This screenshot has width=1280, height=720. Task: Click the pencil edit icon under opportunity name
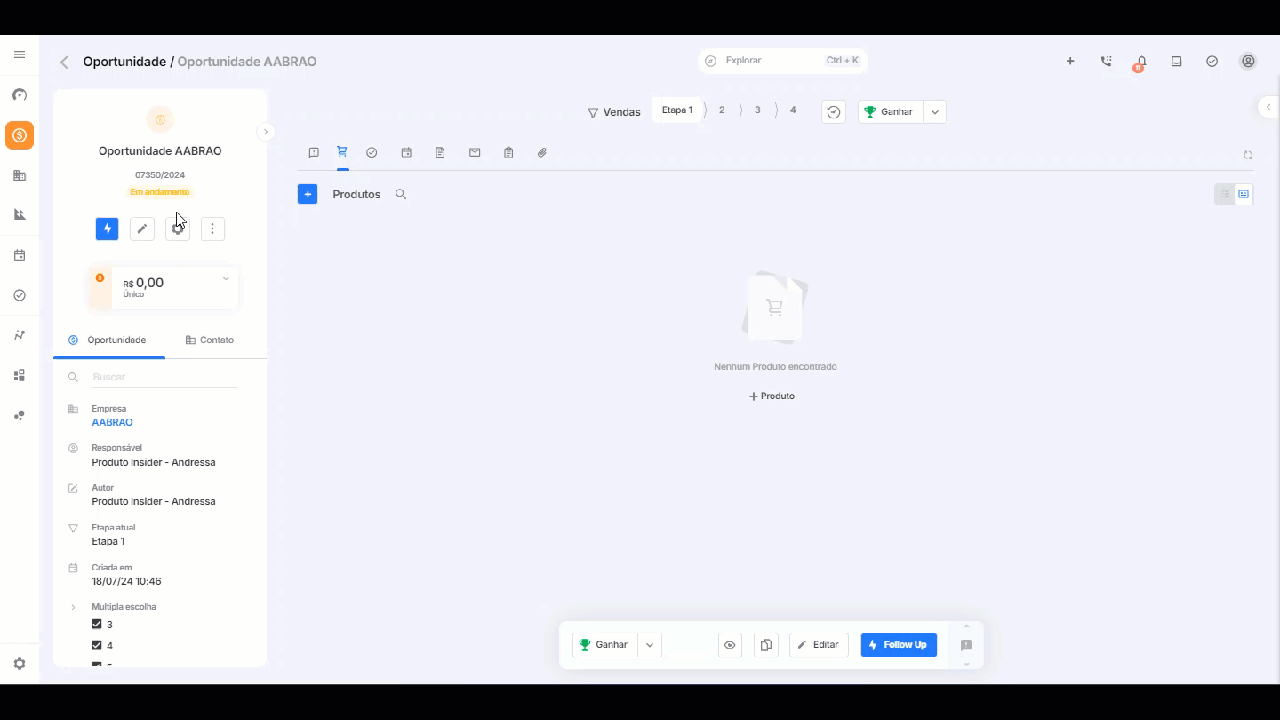tap(142, 229)
